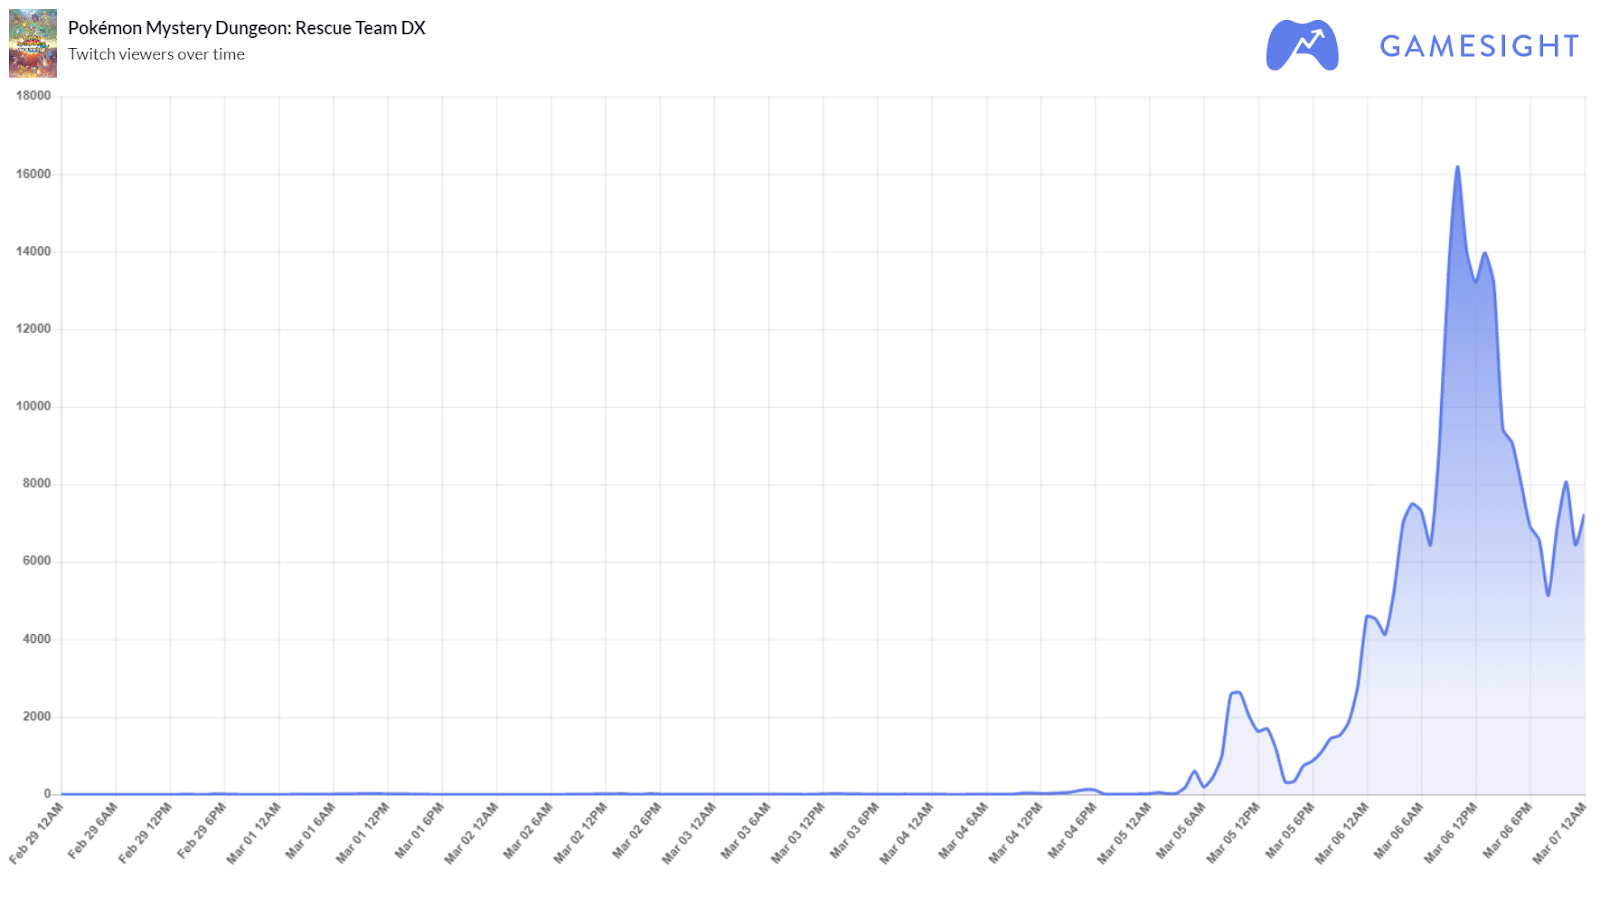Click the 8000 y-axis label
The image size is (1600, 899).
[x=36, y=483]
